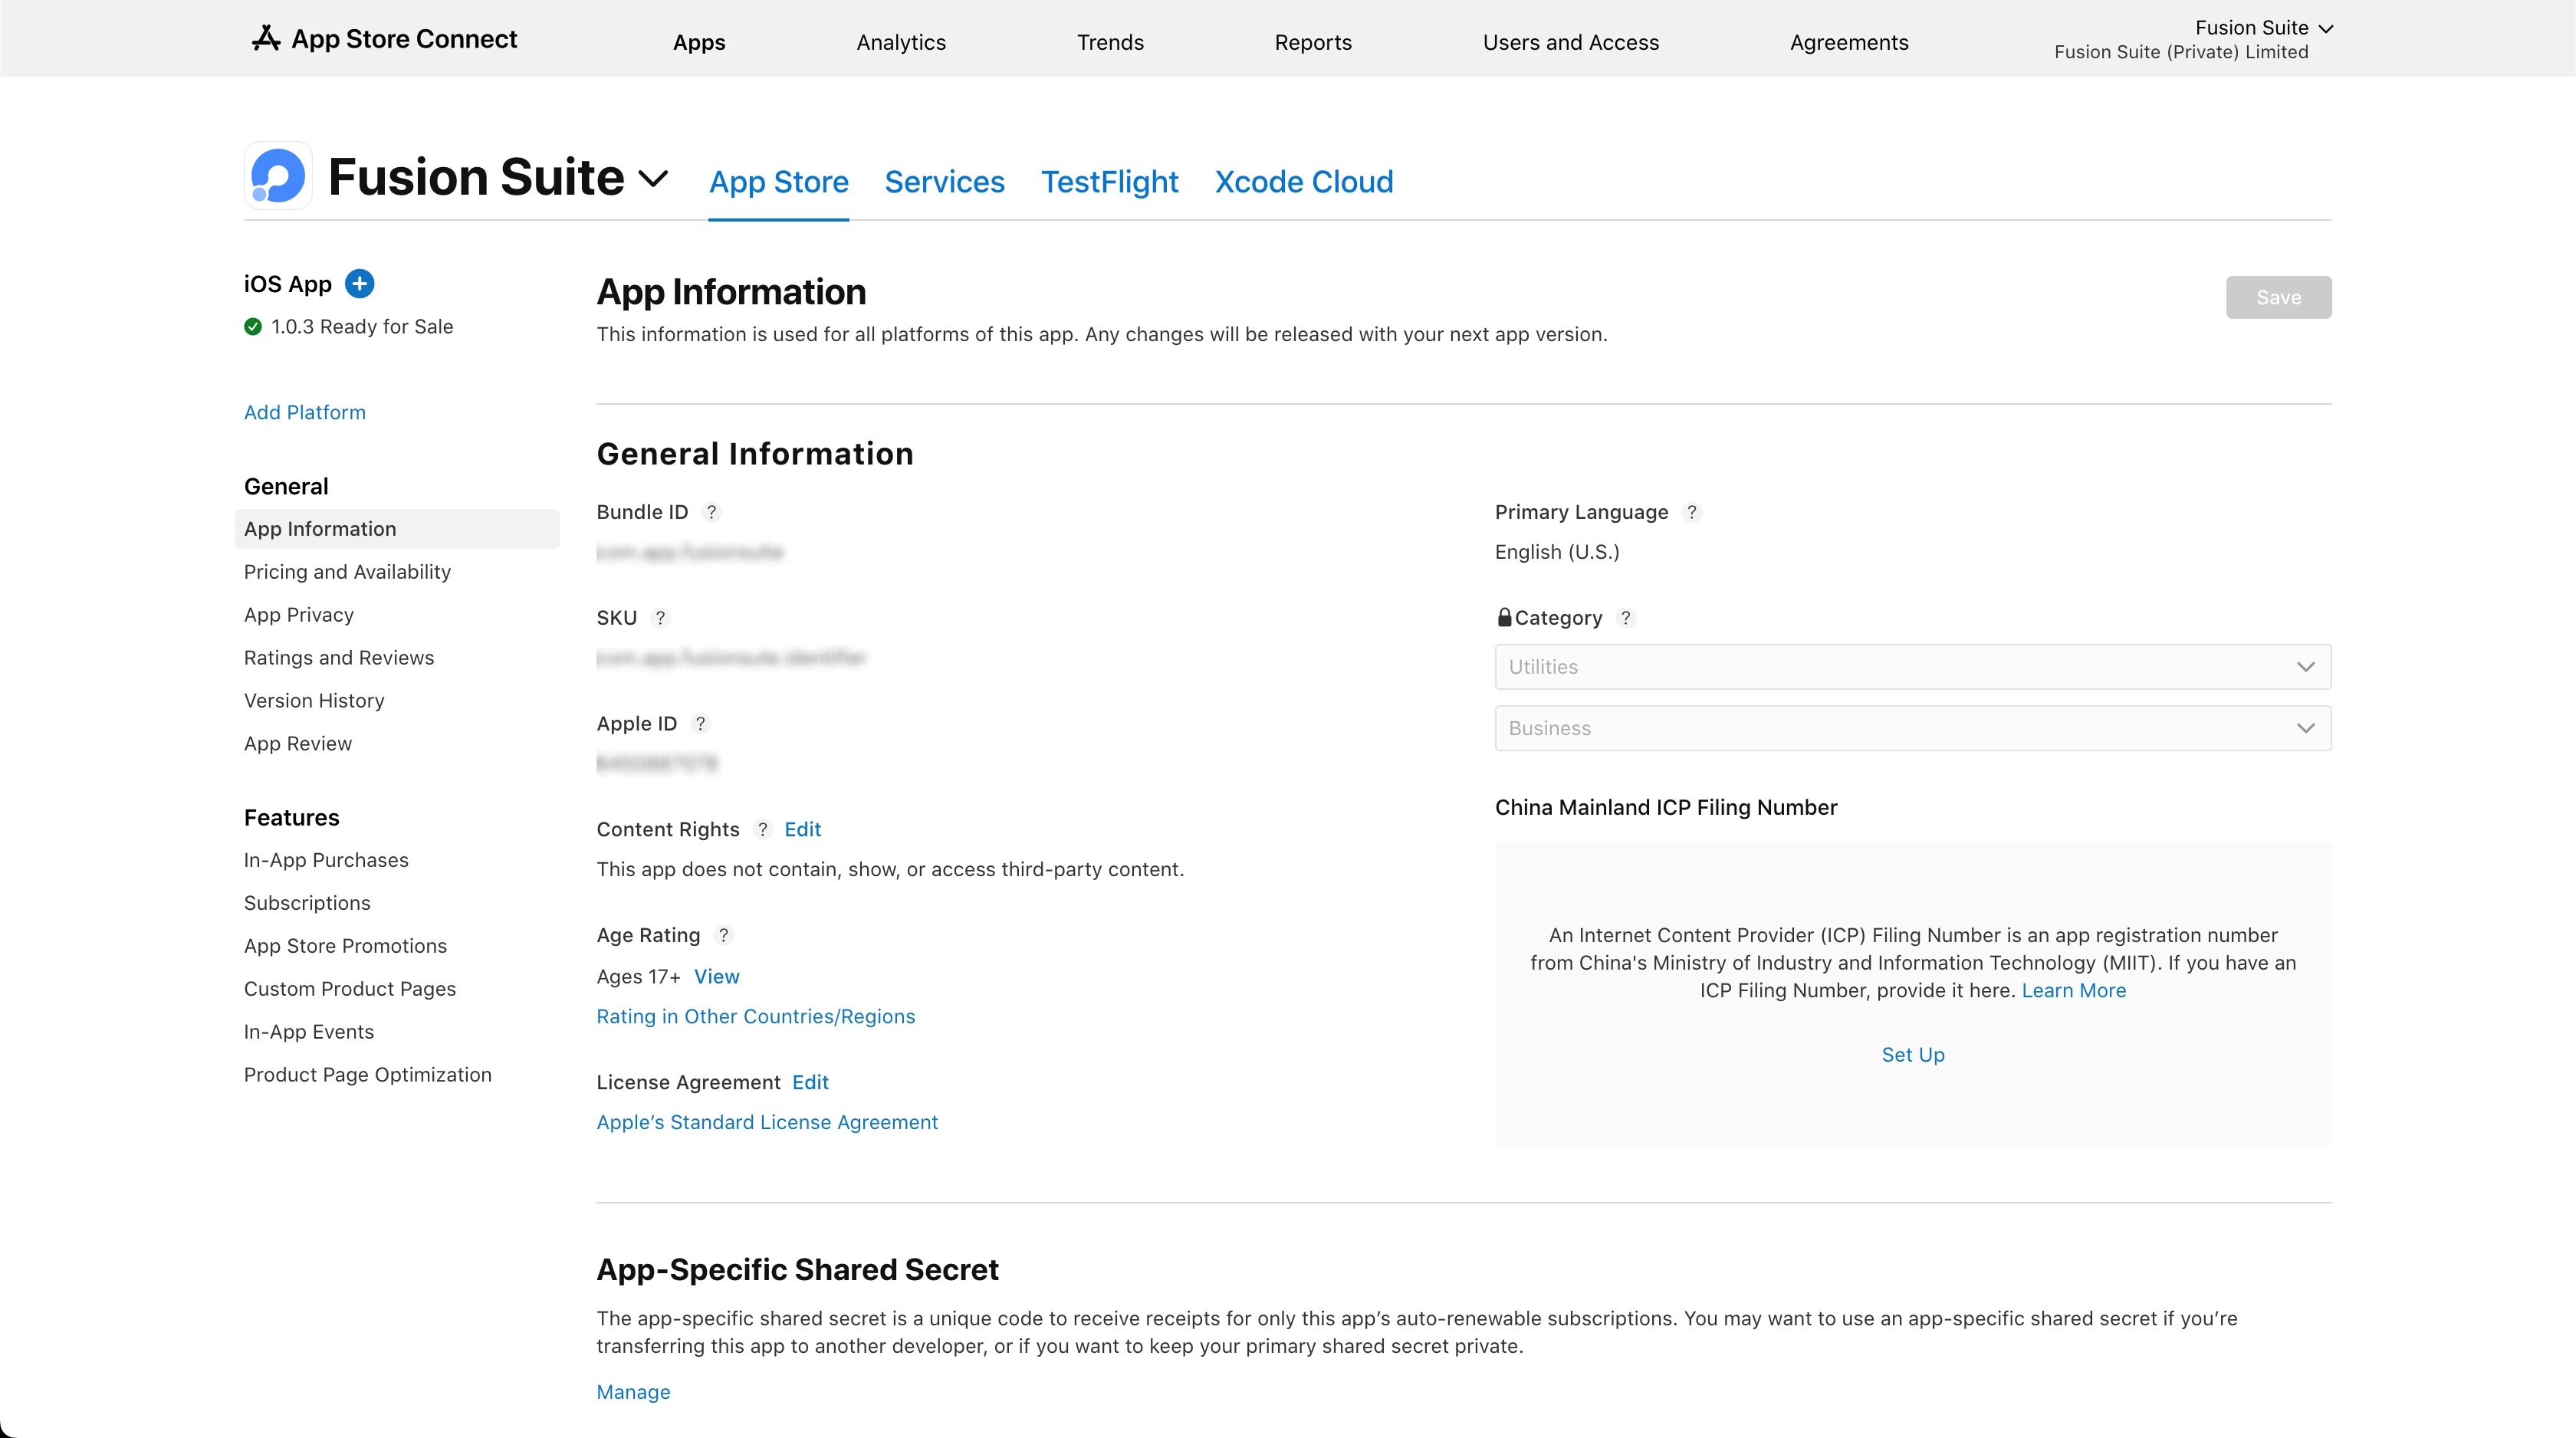Click the blue plus icon beside iOS App
This screenshot has height=1438, width=2576.
(359, 284)
